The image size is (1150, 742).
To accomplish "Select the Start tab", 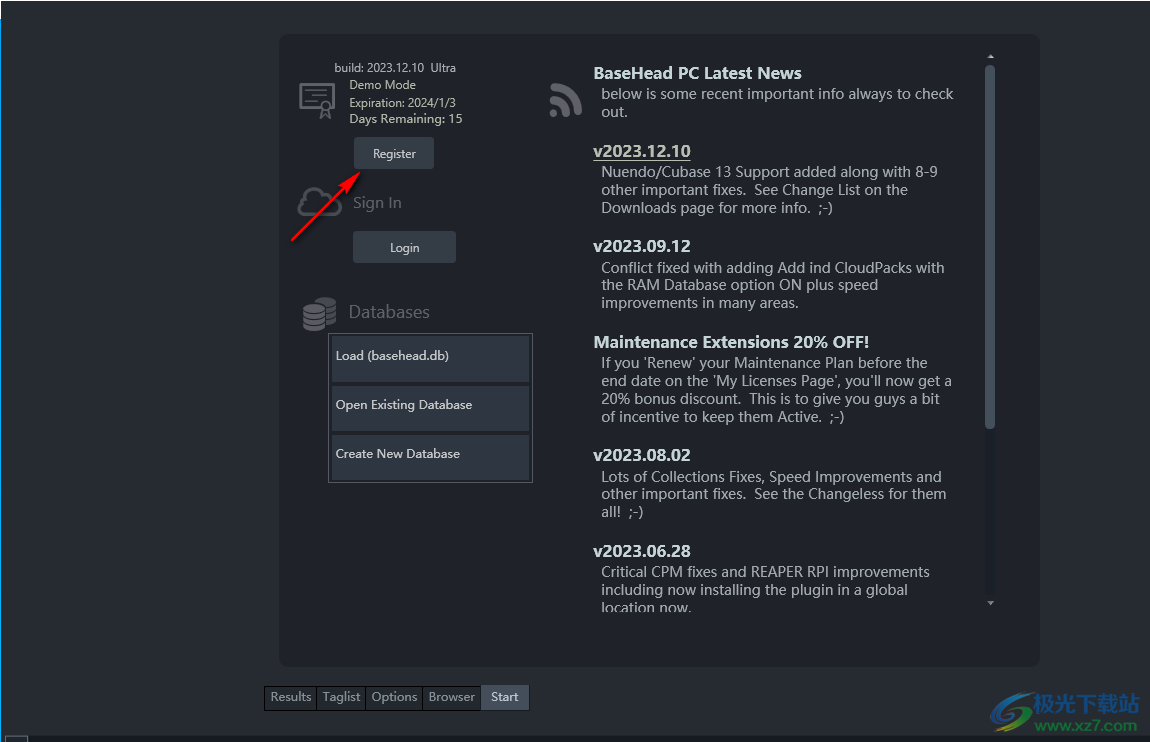I will (505, 698).
